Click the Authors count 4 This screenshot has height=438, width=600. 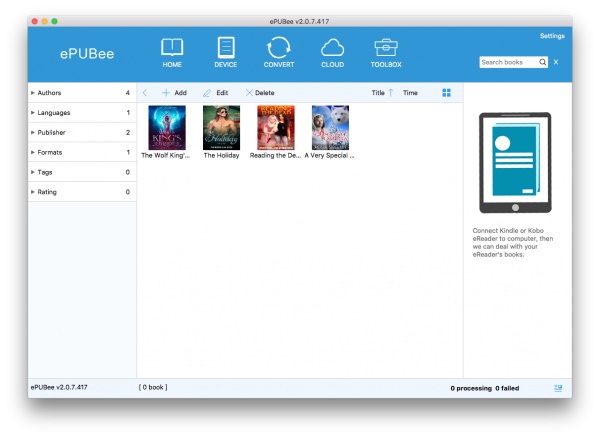128,93
